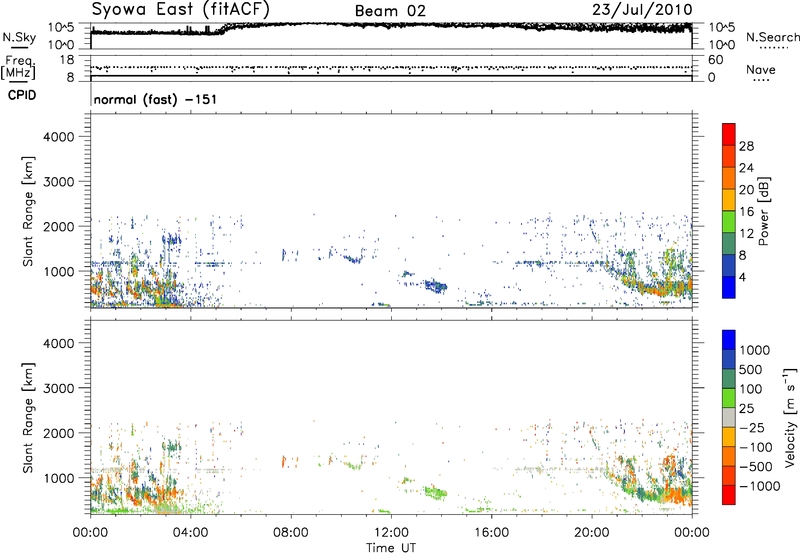Click the 'Beam 02' heading

(x=390, y=11)
